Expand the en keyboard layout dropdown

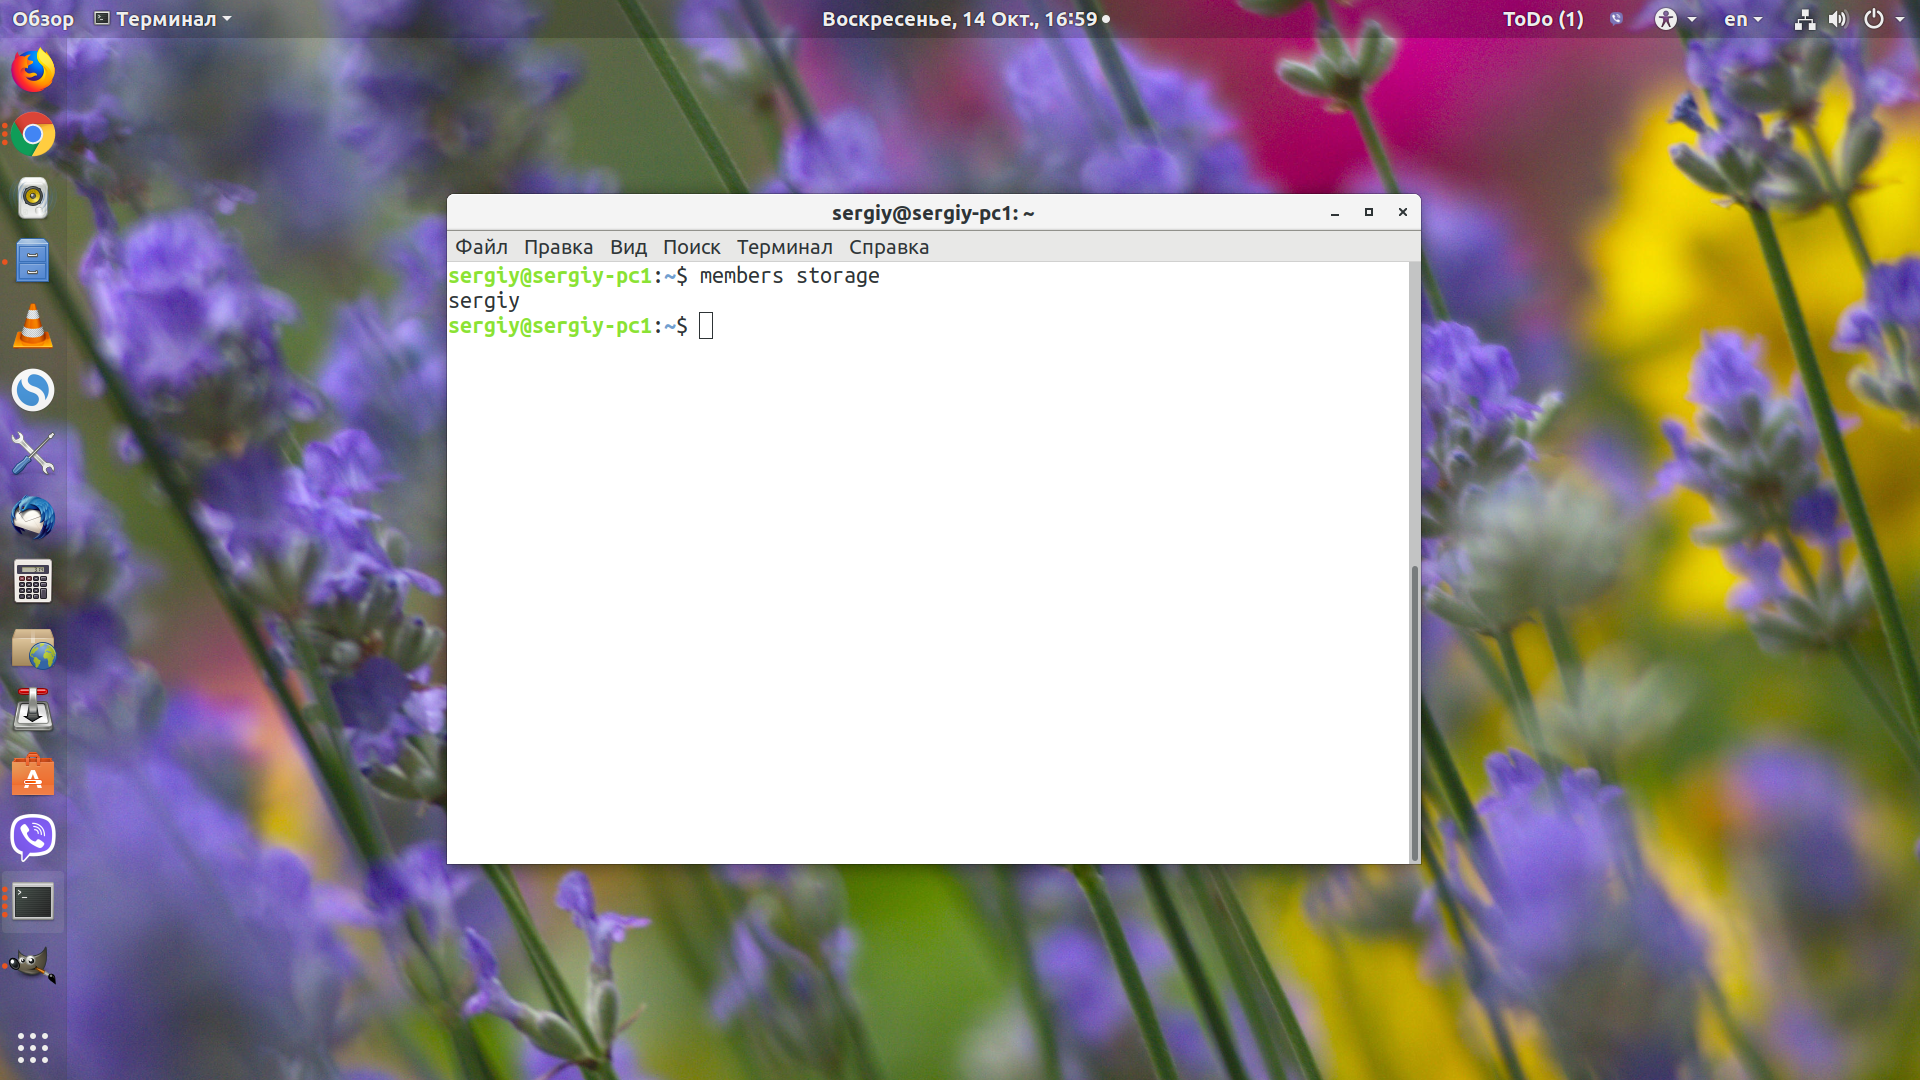pyautogui.click(x=1743, y=19)
